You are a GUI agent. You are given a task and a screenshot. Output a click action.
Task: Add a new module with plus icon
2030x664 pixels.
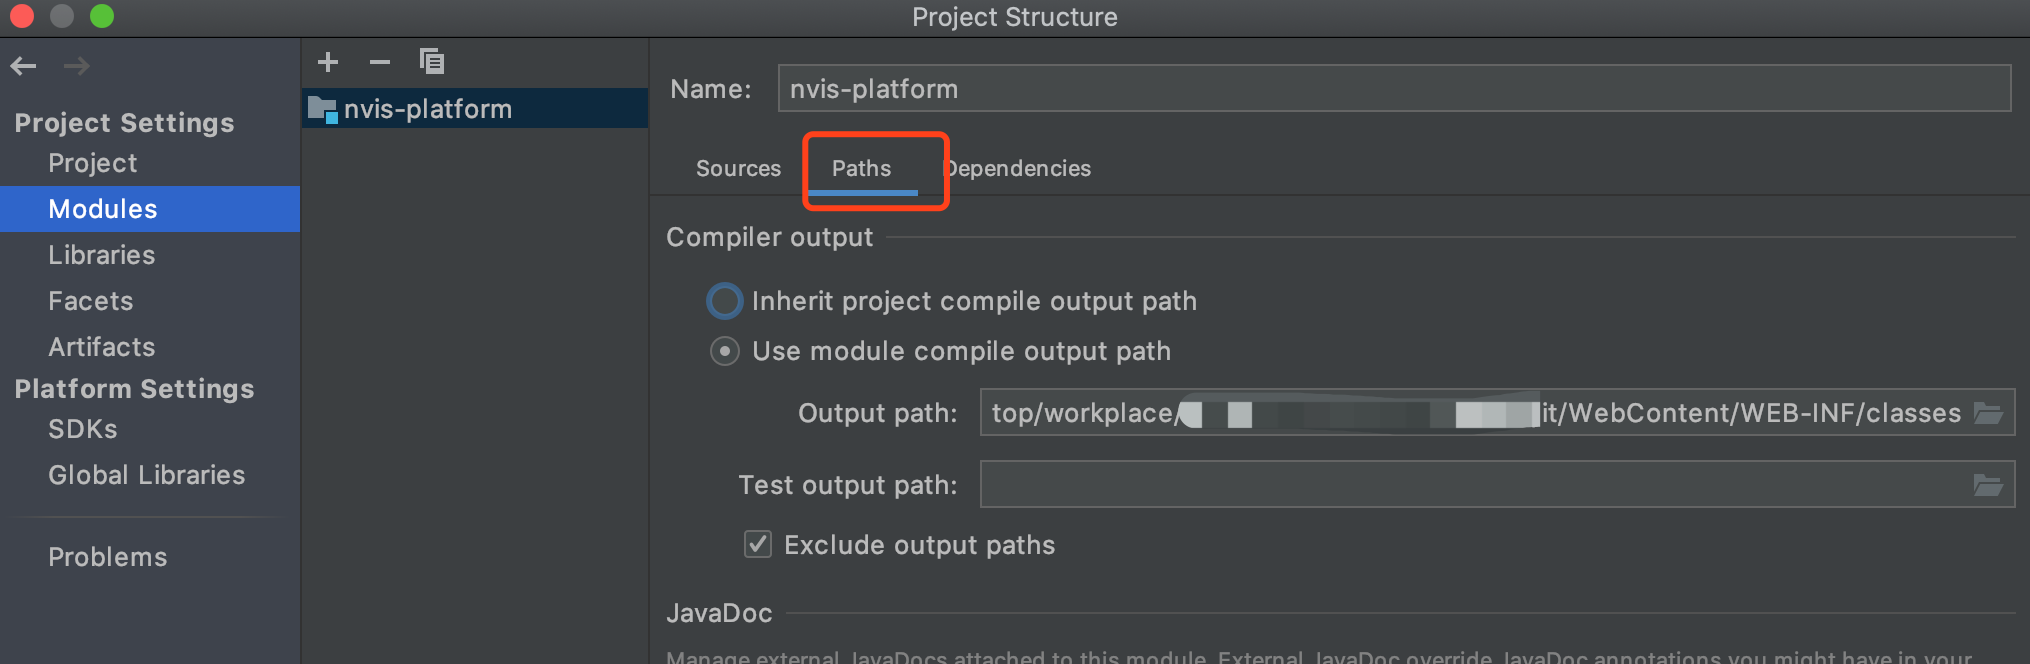click(328, 62)
